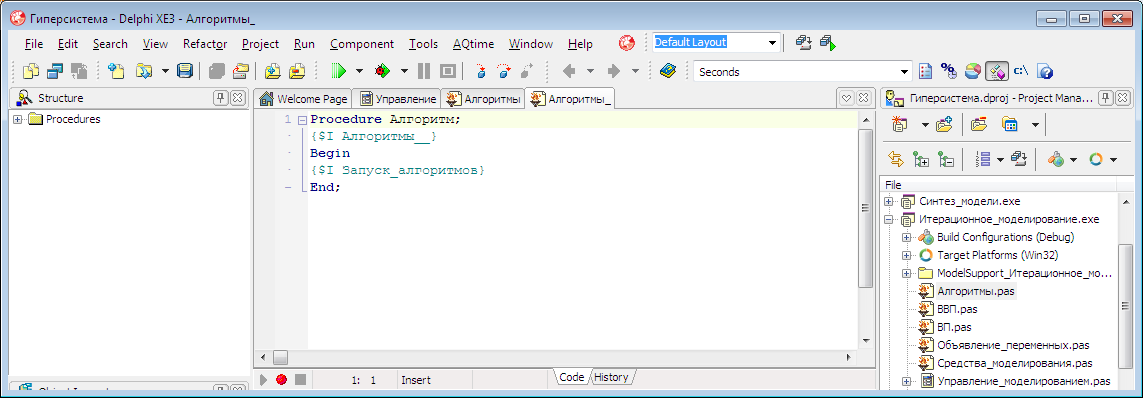This screenshot has height=398, width=1143.
Task: Click the AQtime pie chart icon
Action: pyautogui.click(x=972, y=71)
